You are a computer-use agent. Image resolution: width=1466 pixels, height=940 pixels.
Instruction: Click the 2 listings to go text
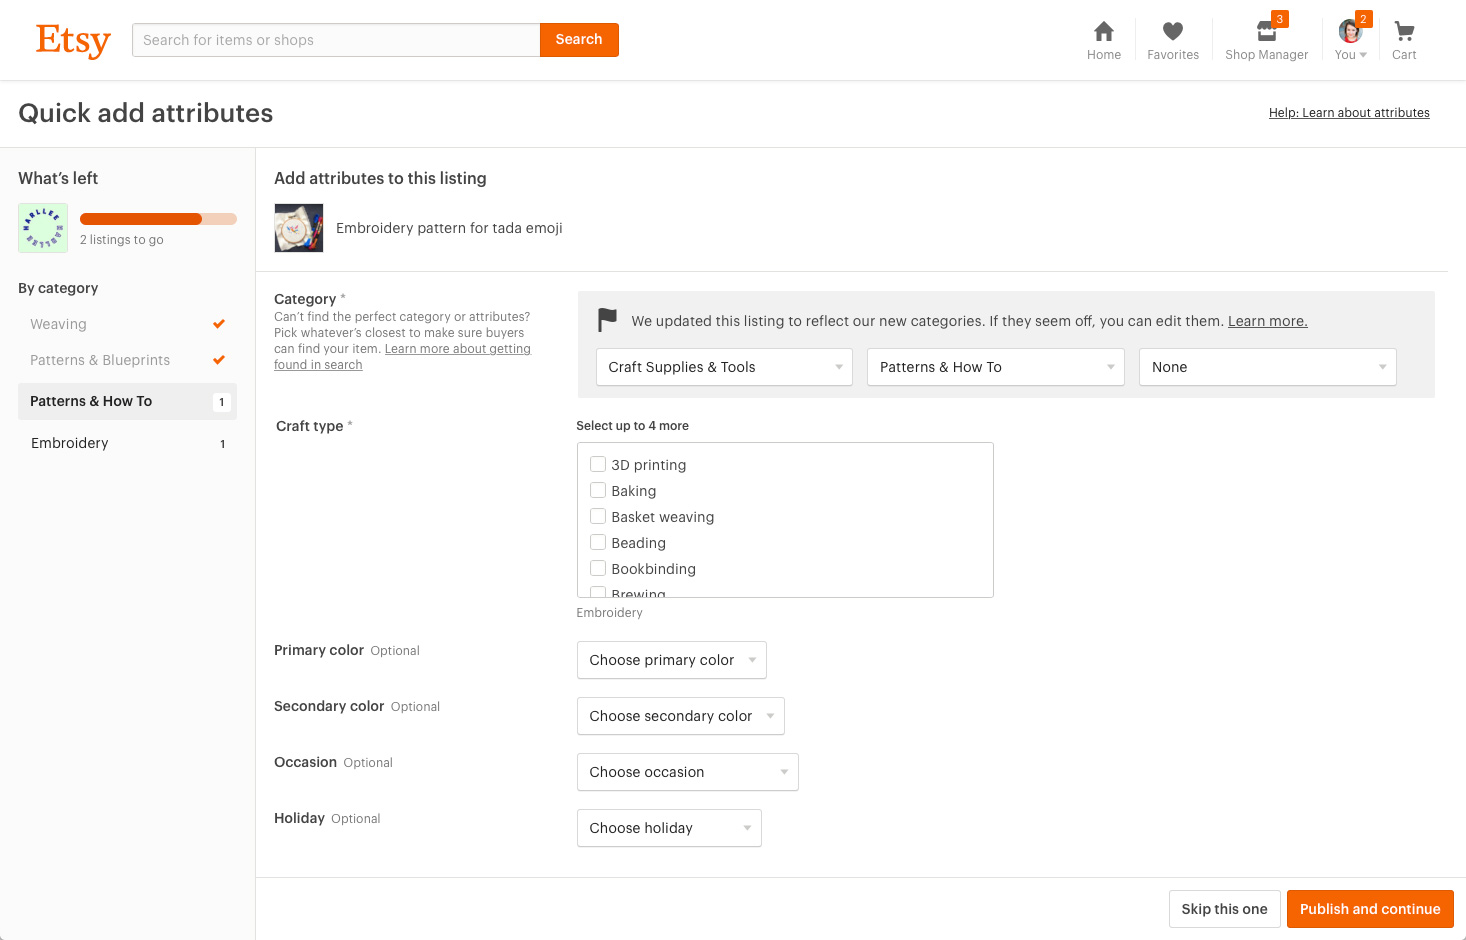[x=122, y=240]
